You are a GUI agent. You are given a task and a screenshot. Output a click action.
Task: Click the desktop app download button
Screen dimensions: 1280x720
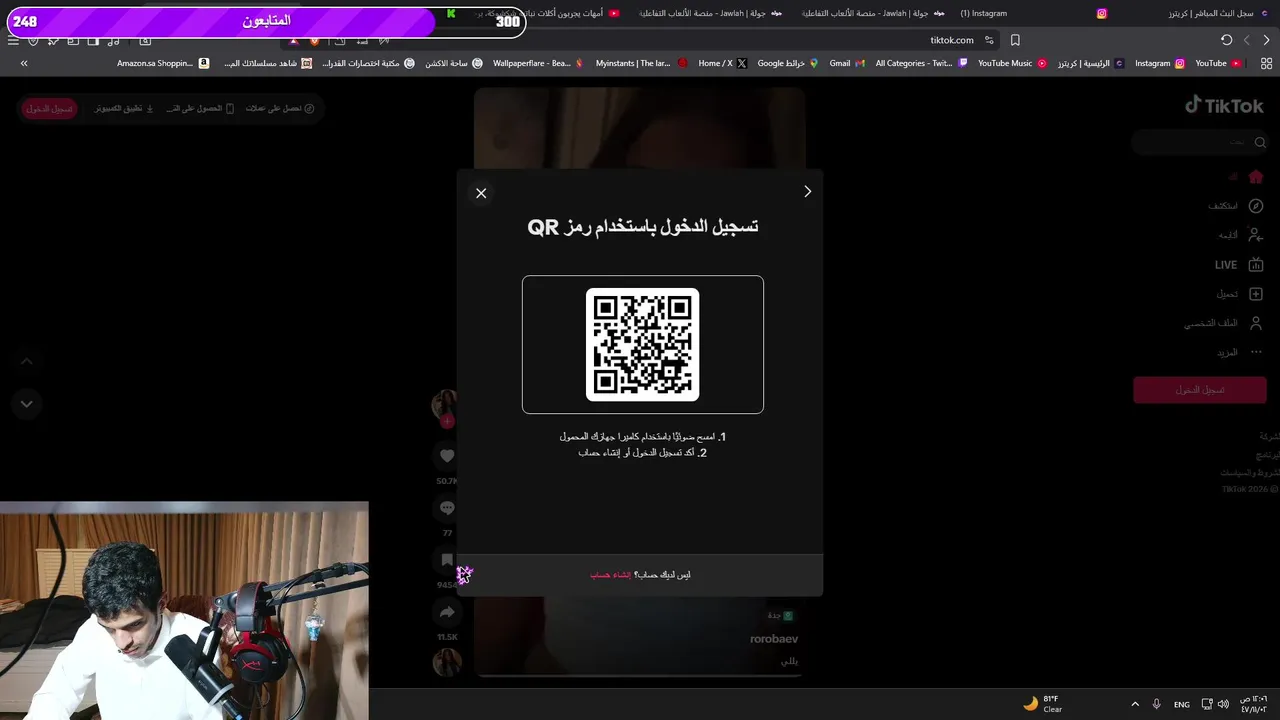[124, 108]
